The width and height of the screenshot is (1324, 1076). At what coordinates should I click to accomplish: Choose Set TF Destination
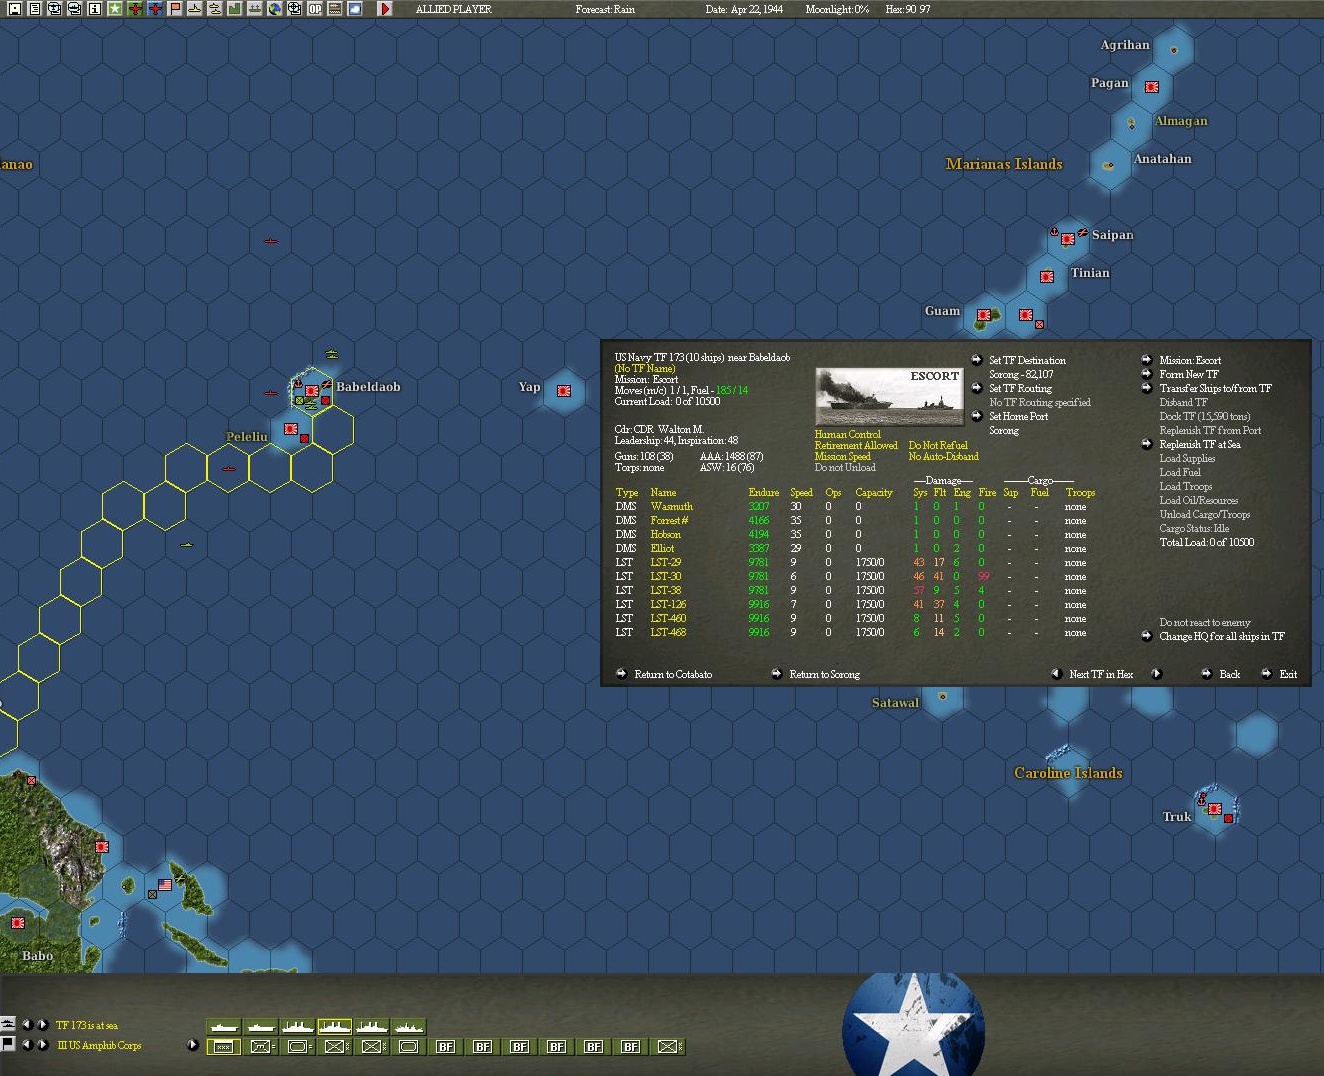click(1027, 360)
